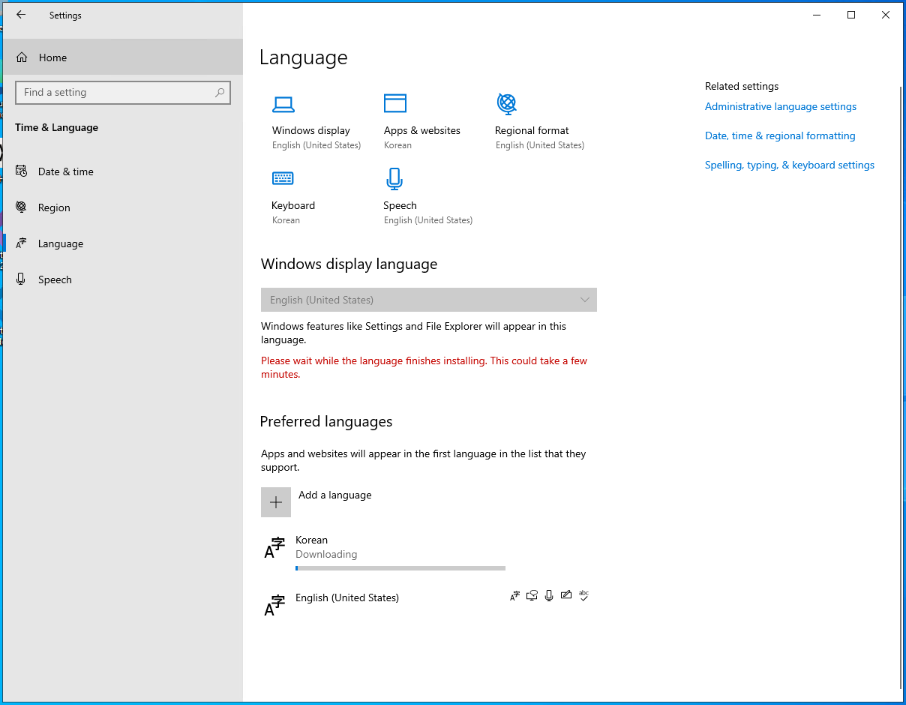
Task: Click the Speech tile microphone icon
Action: [394, 179]
